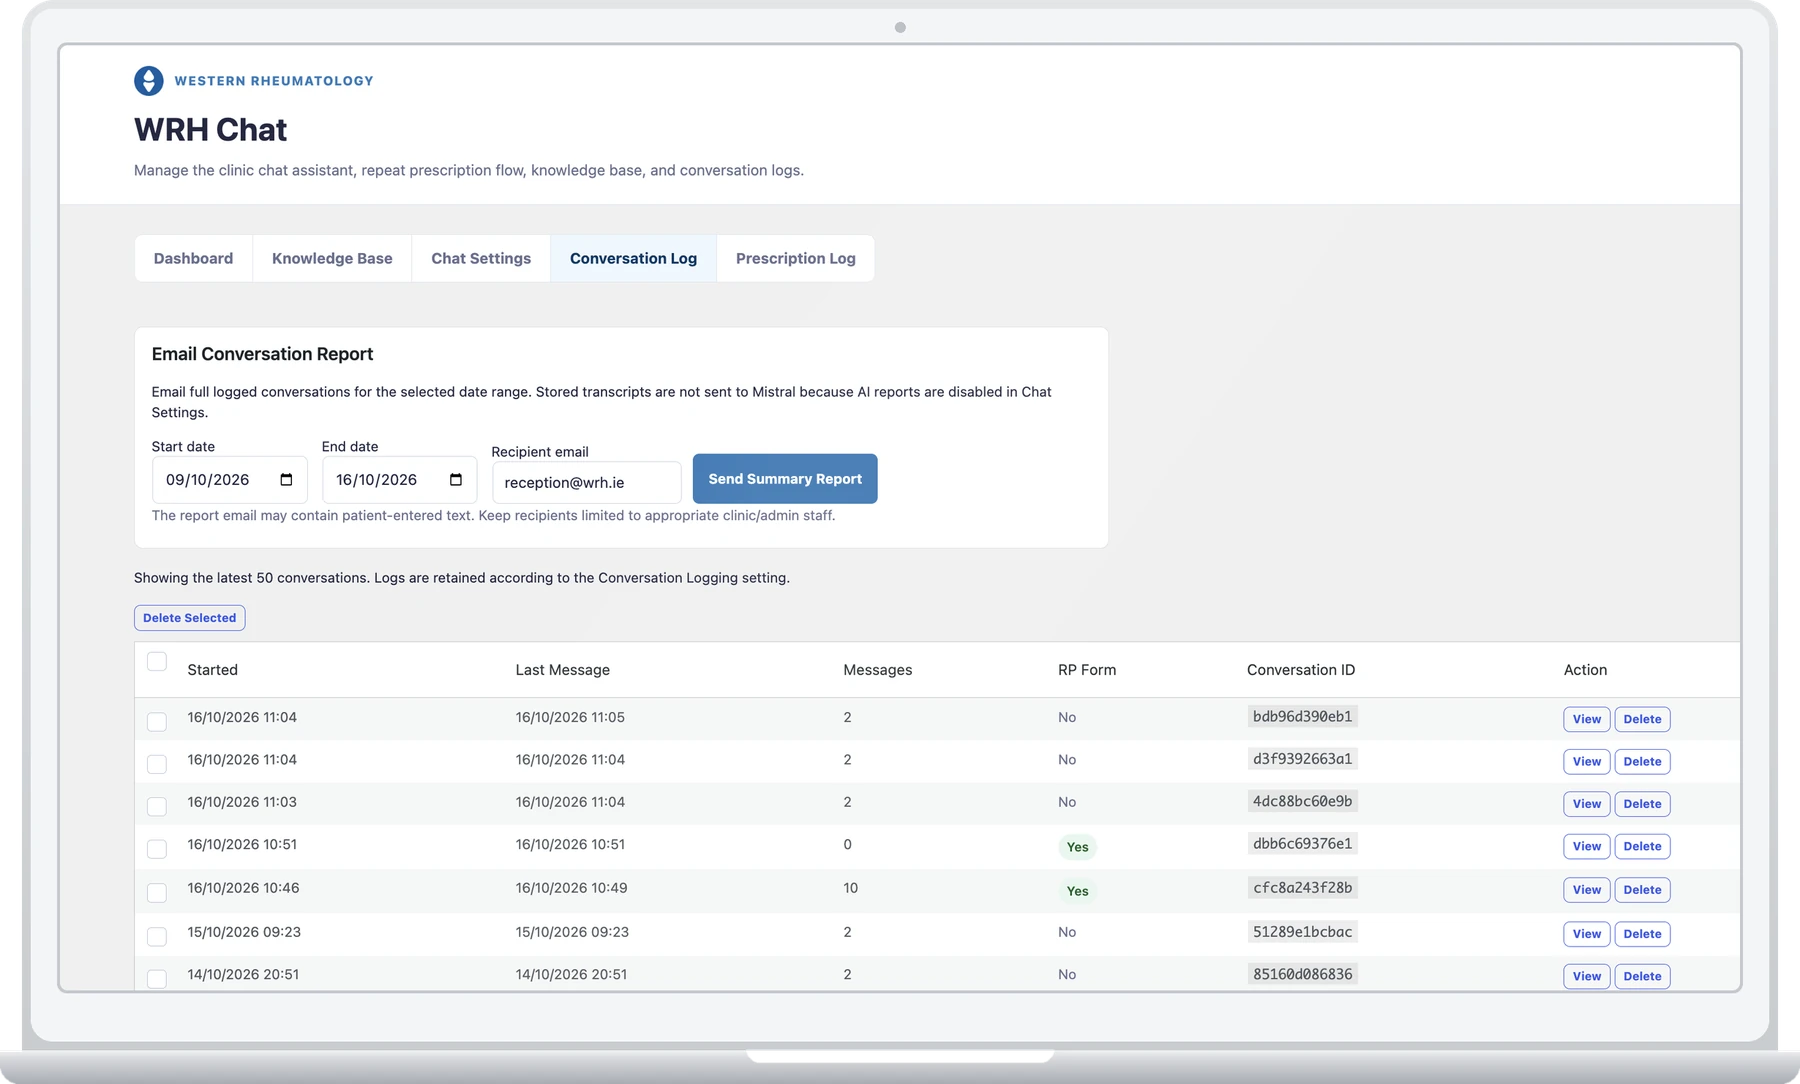Delete conversation cfc8a243f28b
The image size is (1800, 1084).
click(1642, 890)
